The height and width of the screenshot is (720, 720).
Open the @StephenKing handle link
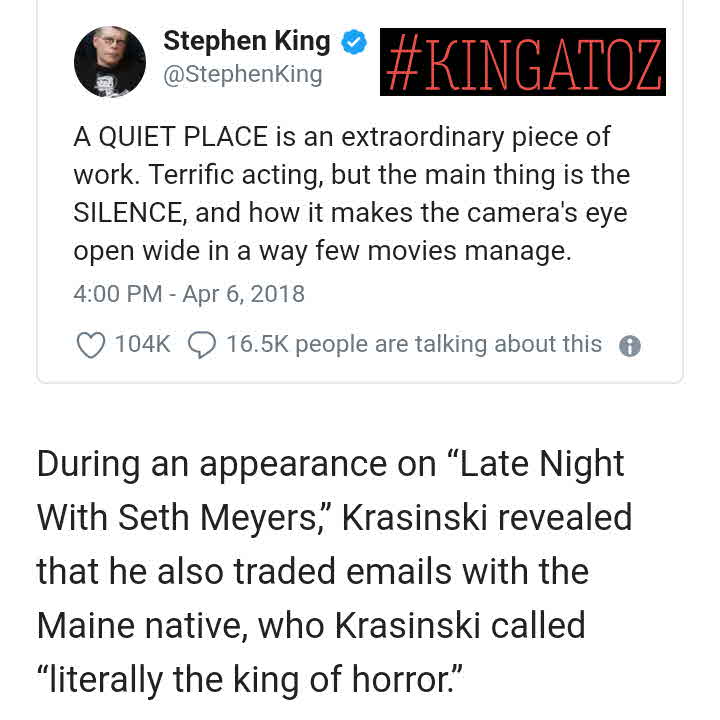pos(242,74)
